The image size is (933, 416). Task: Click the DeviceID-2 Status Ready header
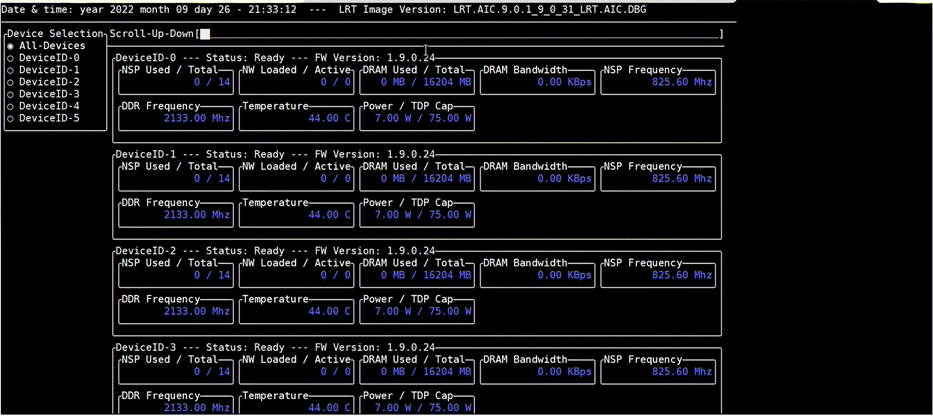275,251
